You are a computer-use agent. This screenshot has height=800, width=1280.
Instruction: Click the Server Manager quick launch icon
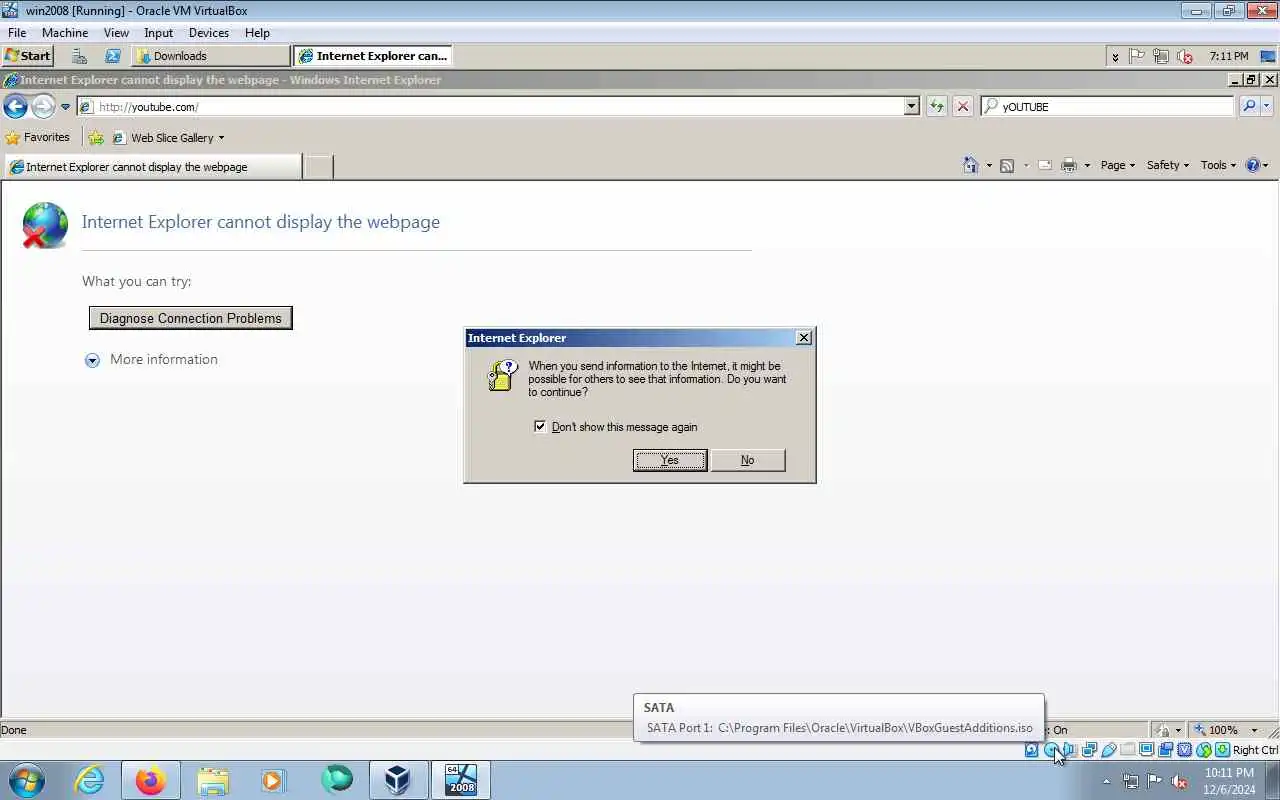79,56
